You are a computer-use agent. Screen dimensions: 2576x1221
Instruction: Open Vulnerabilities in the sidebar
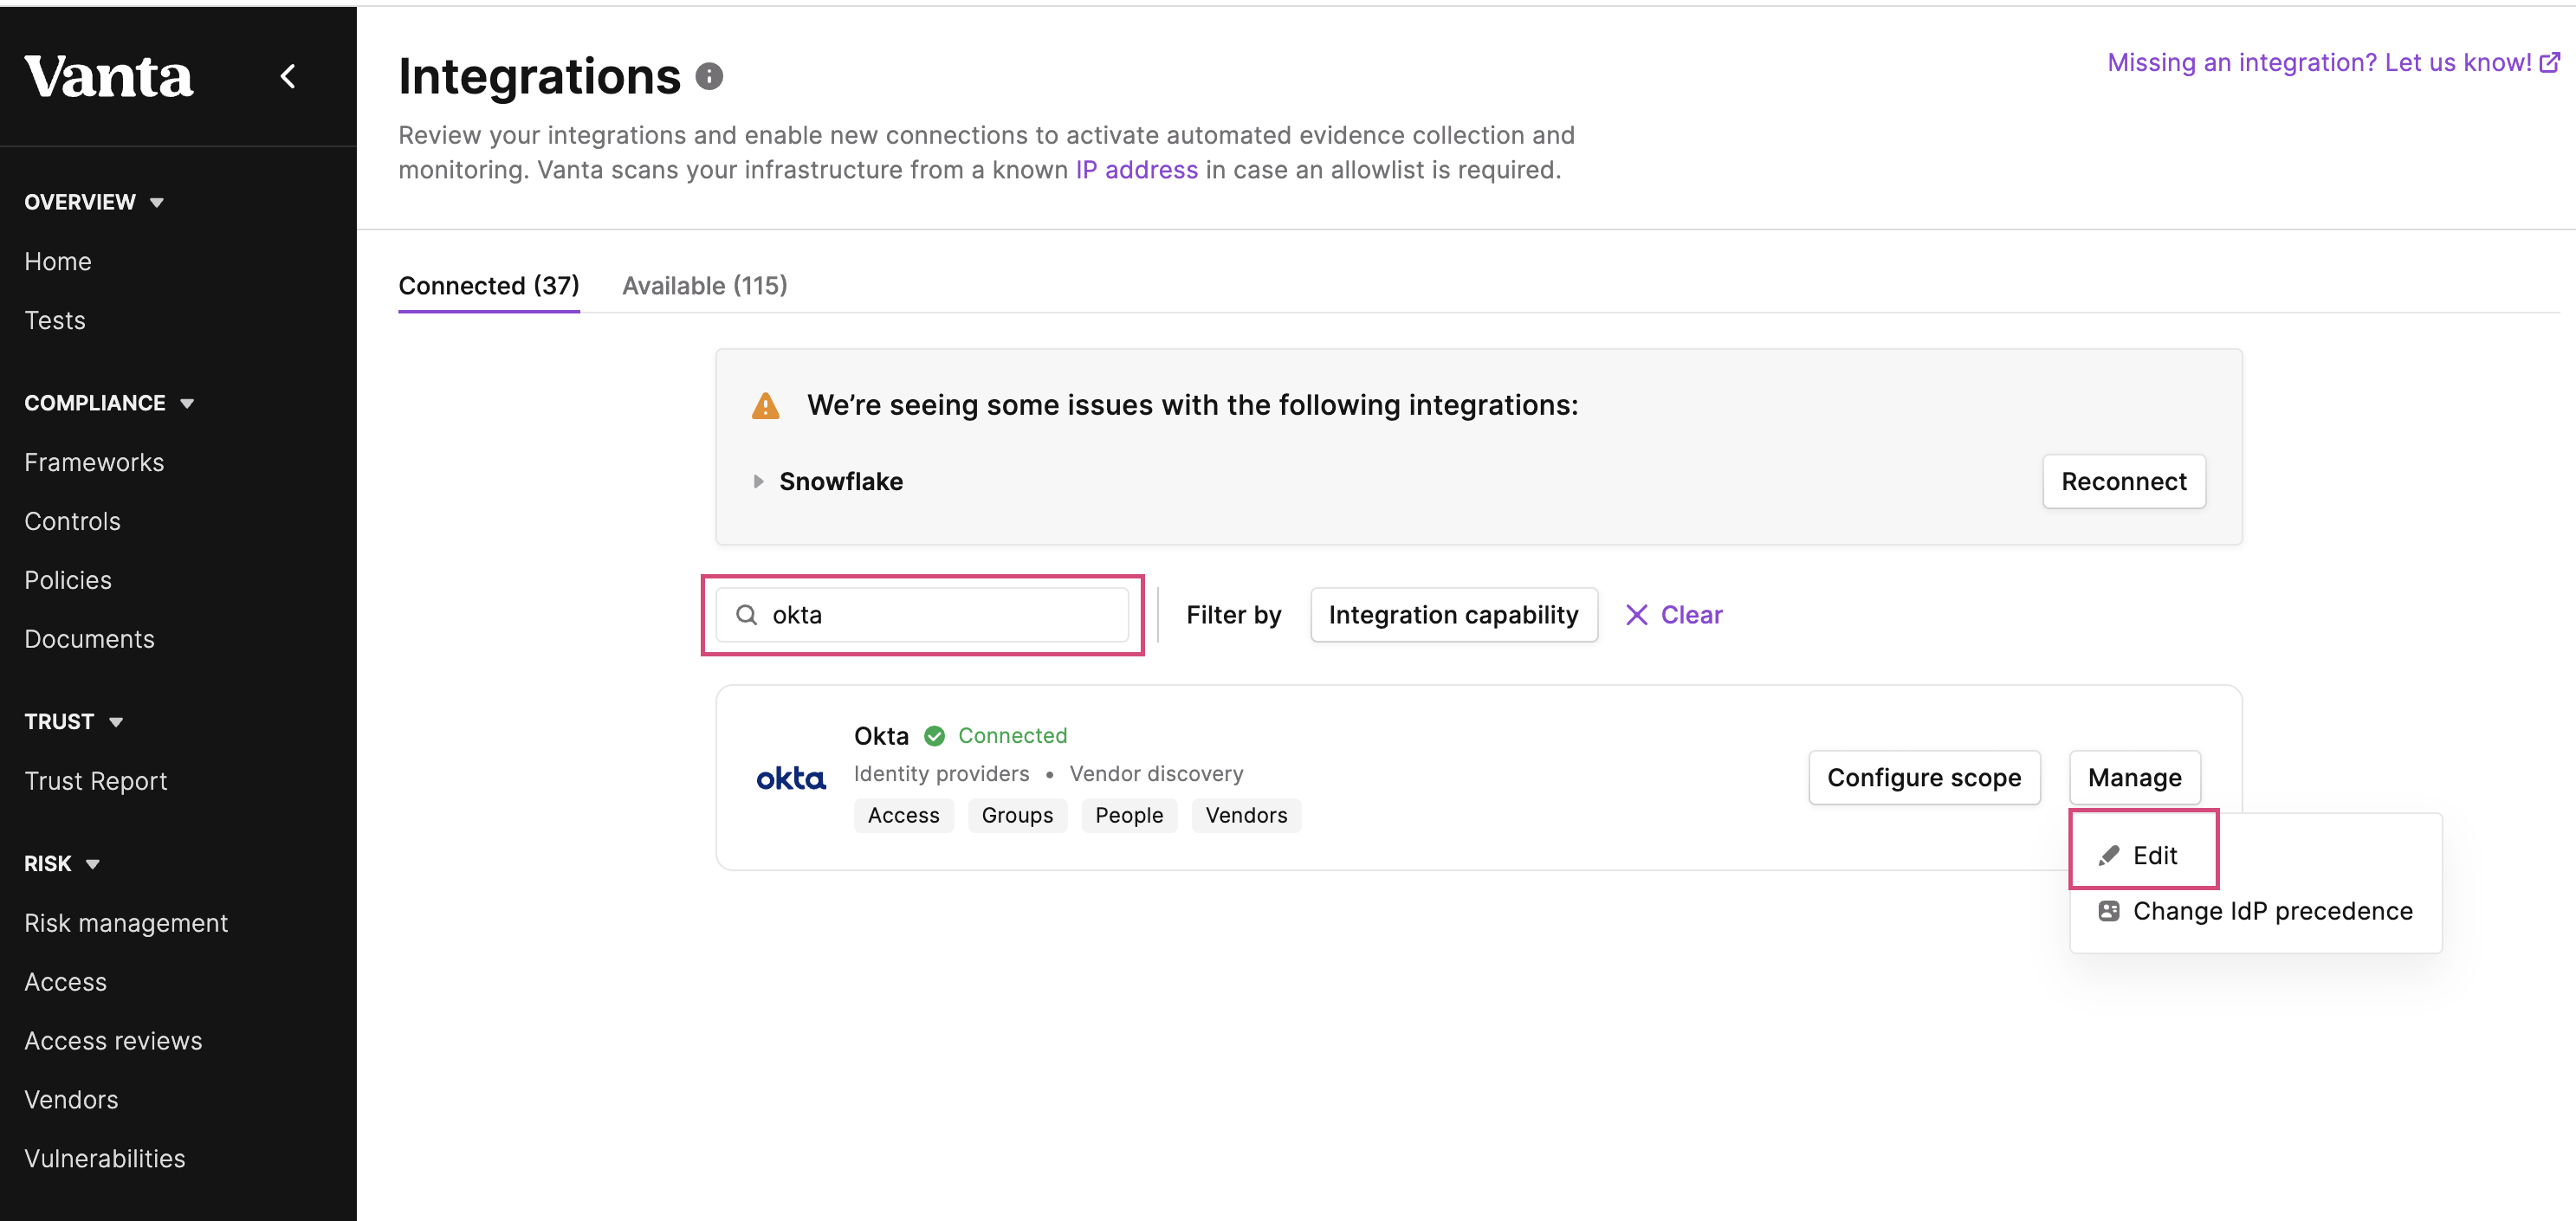coord(105,1160)
